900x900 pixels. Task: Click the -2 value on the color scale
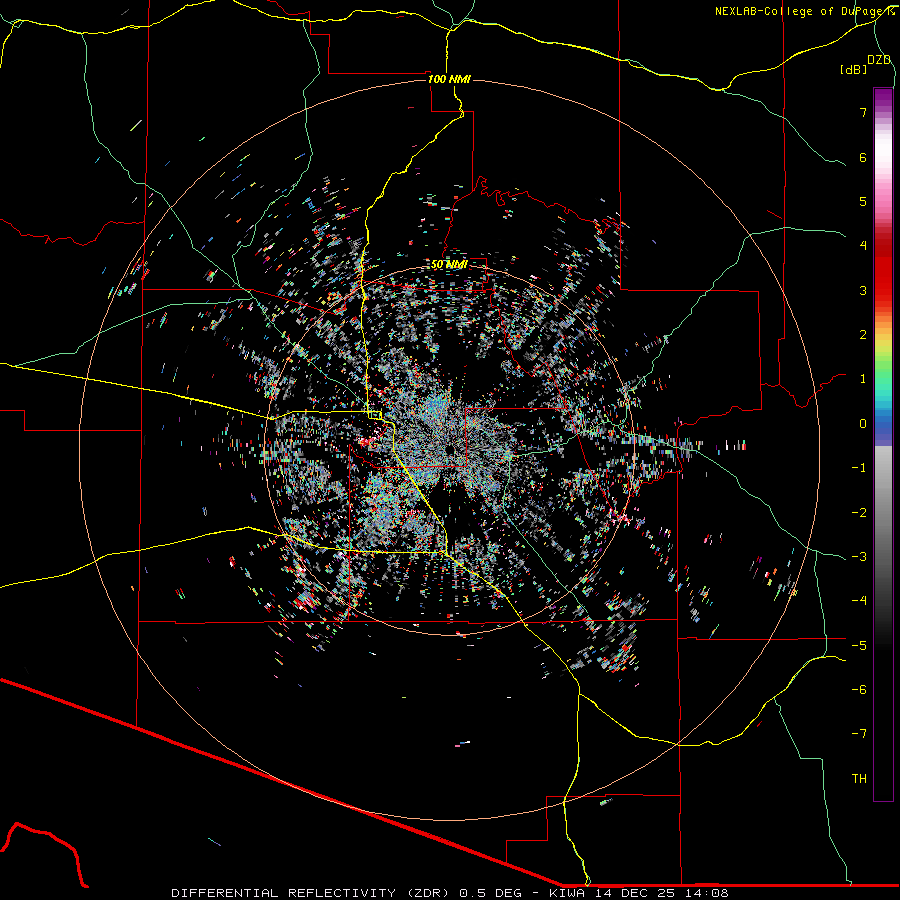coord(859,513)
